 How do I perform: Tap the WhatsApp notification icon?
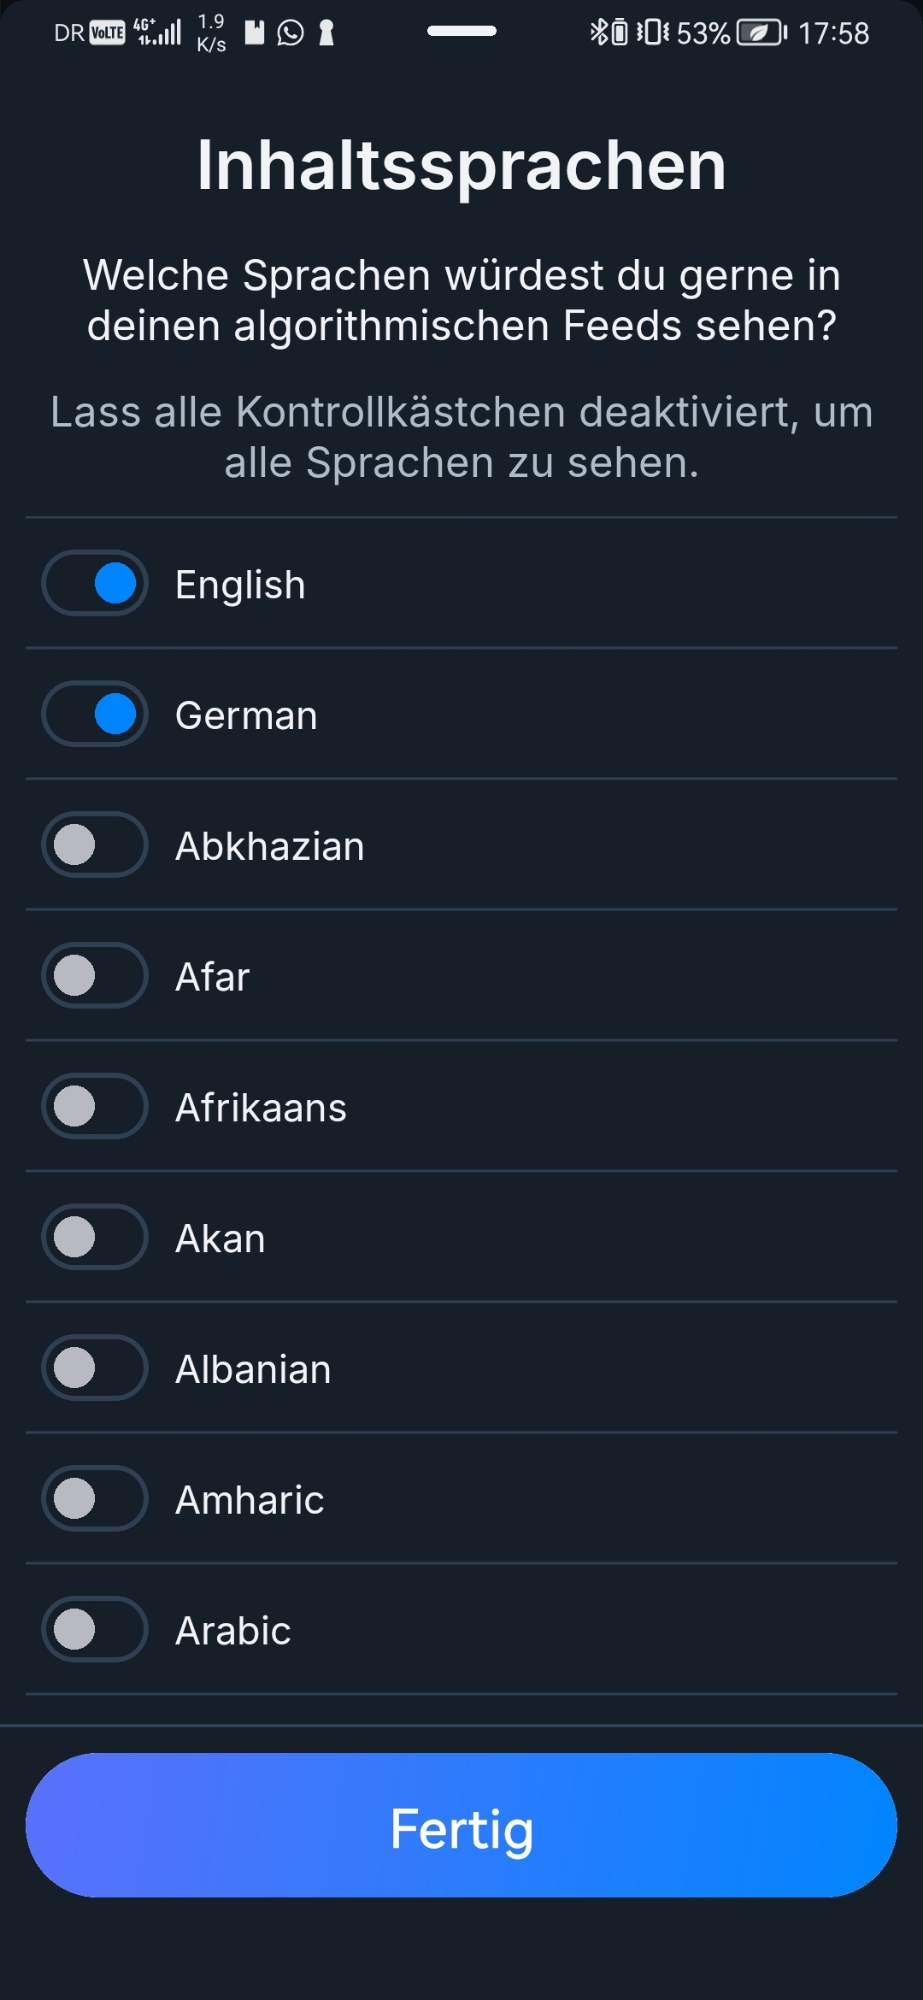291,33
